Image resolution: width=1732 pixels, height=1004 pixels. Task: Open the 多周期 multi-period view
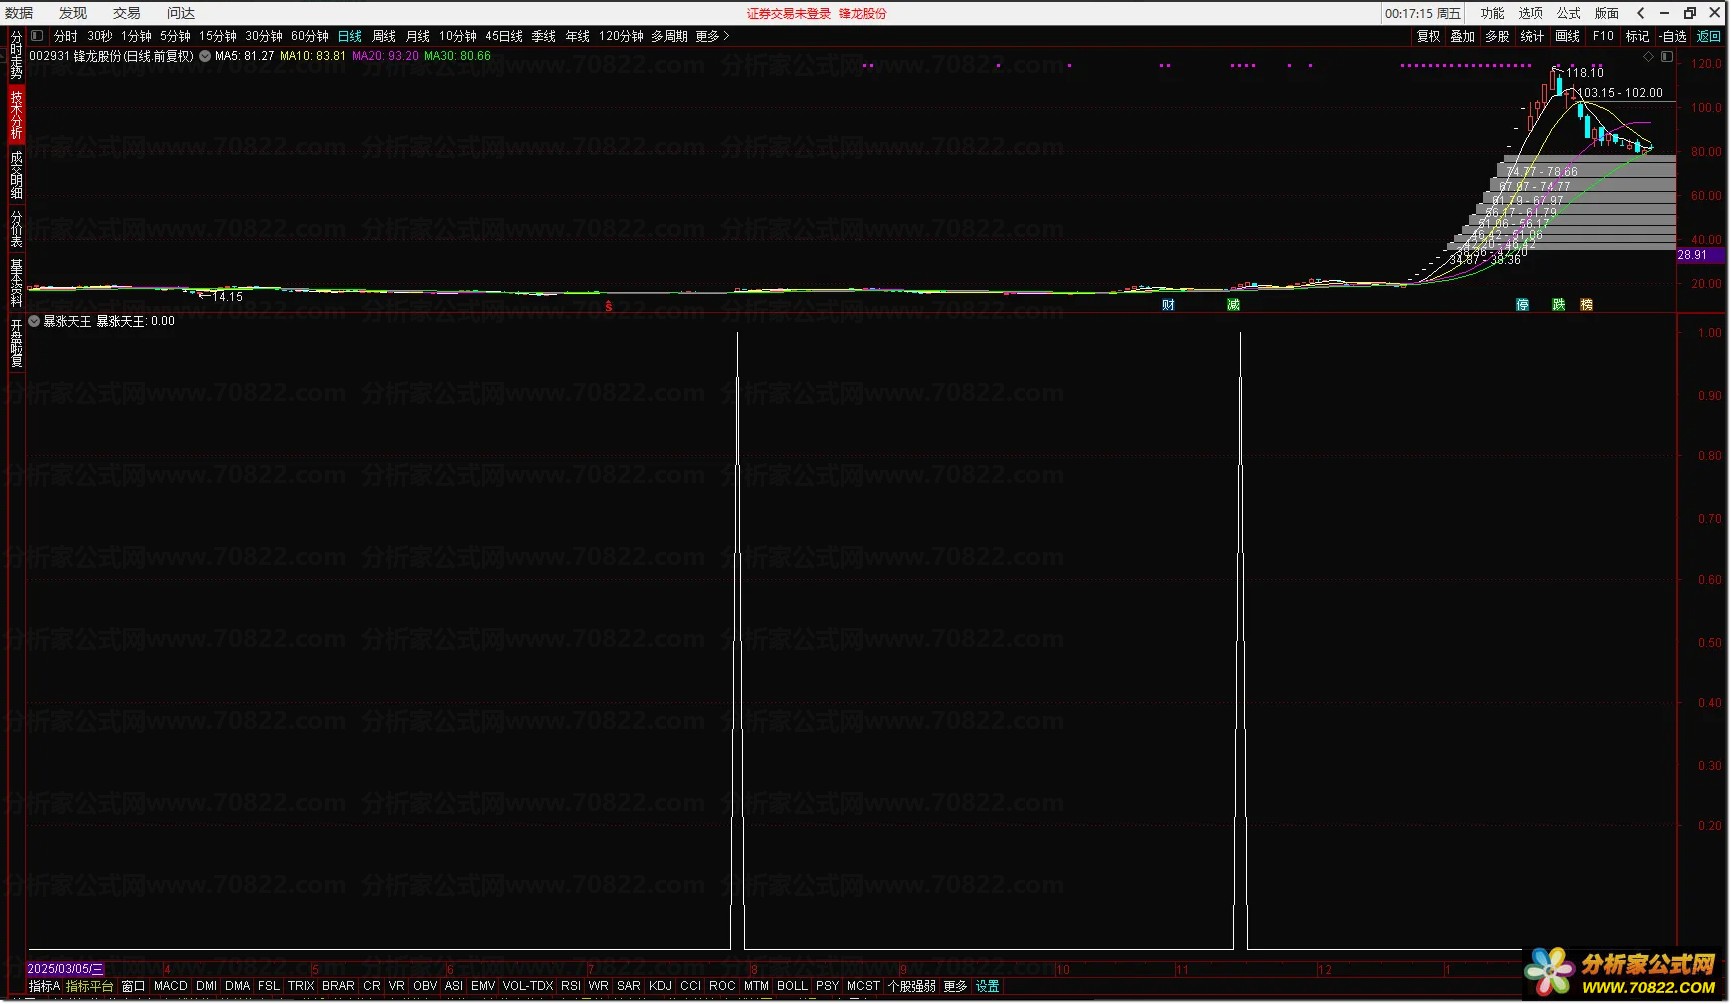669,36
